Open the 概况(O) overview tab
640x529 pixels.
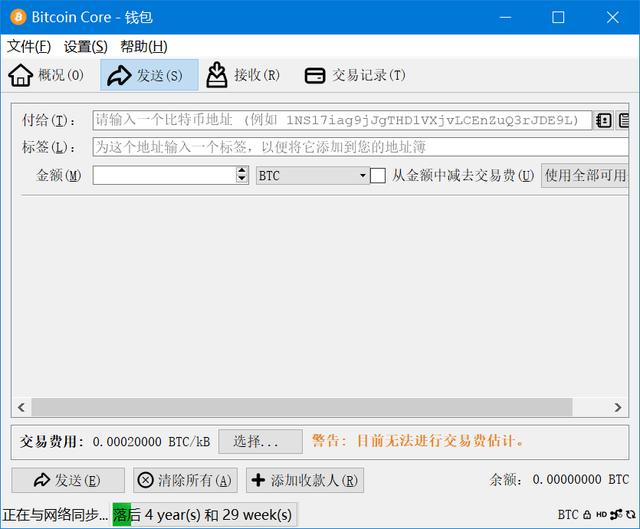pyautogui.click(x=46, y=75)
